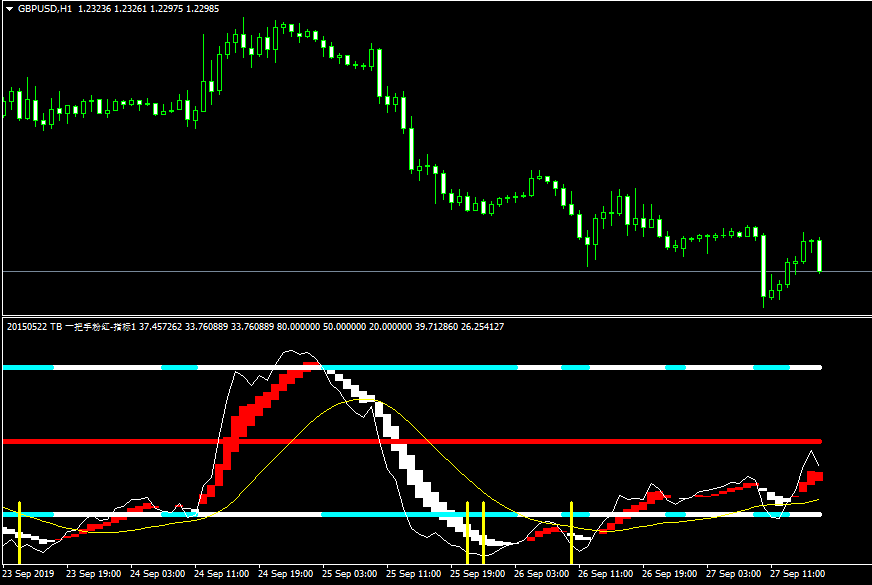872x585 pixels.
Task: Click the 25 Sep 03:00 time label
Action: [352, 575]
